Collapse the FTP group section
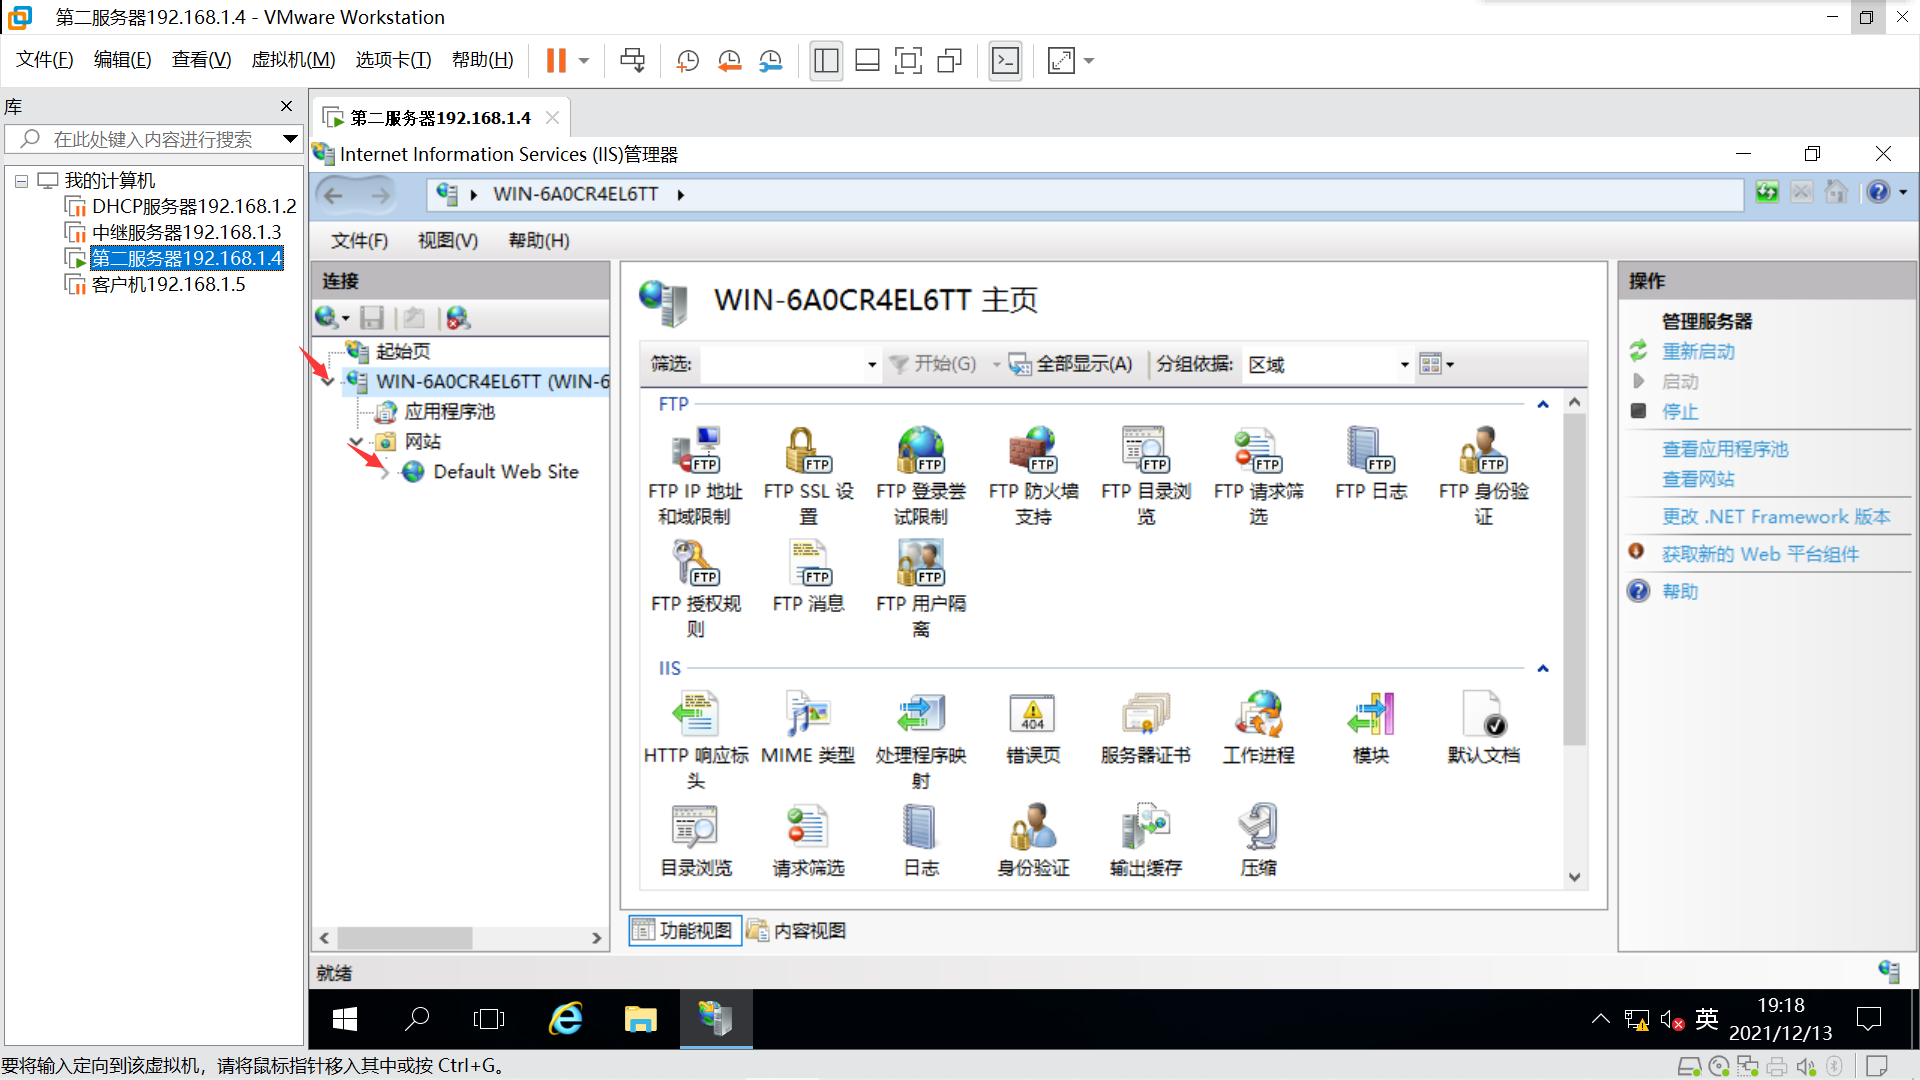 [x=1542, y=405]
